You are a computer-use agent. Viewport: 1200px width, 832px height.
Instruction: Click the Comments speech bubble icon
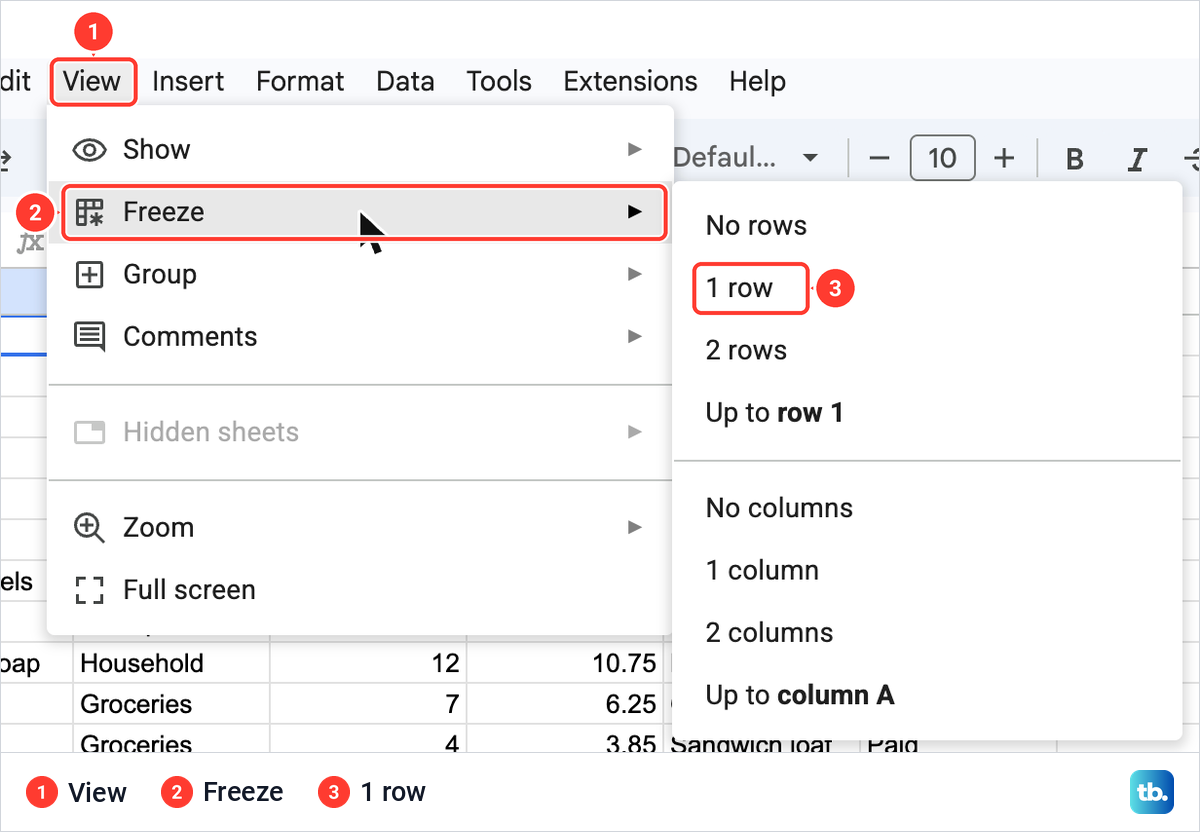click(90, 337)
